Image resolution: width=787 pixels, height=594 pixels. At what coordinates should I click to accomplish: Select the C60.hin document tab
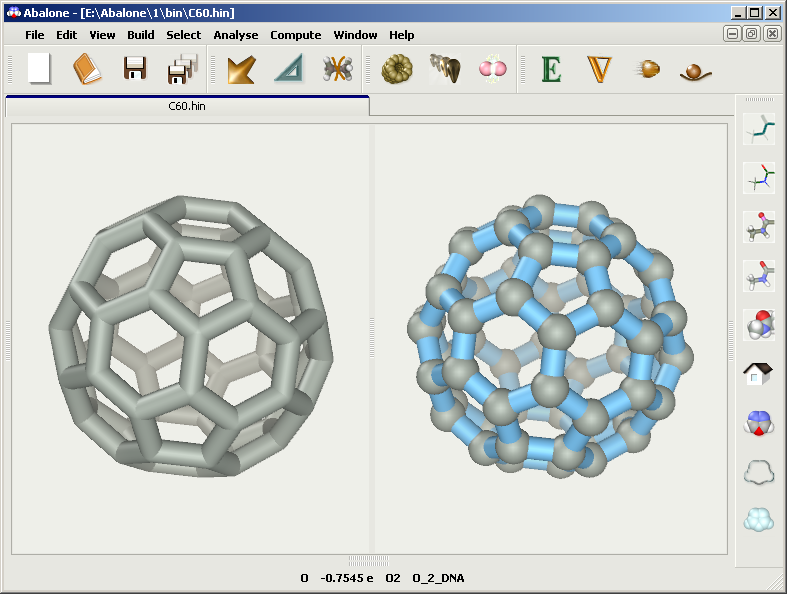(x=187, y=106)
